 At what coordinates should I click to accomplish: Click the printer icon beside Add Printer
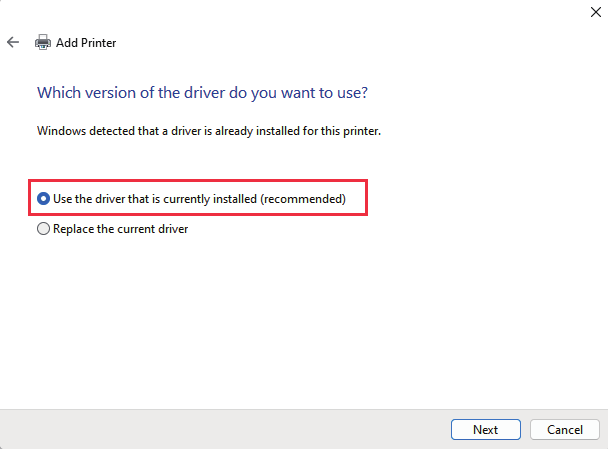click(x=43, y=43)
